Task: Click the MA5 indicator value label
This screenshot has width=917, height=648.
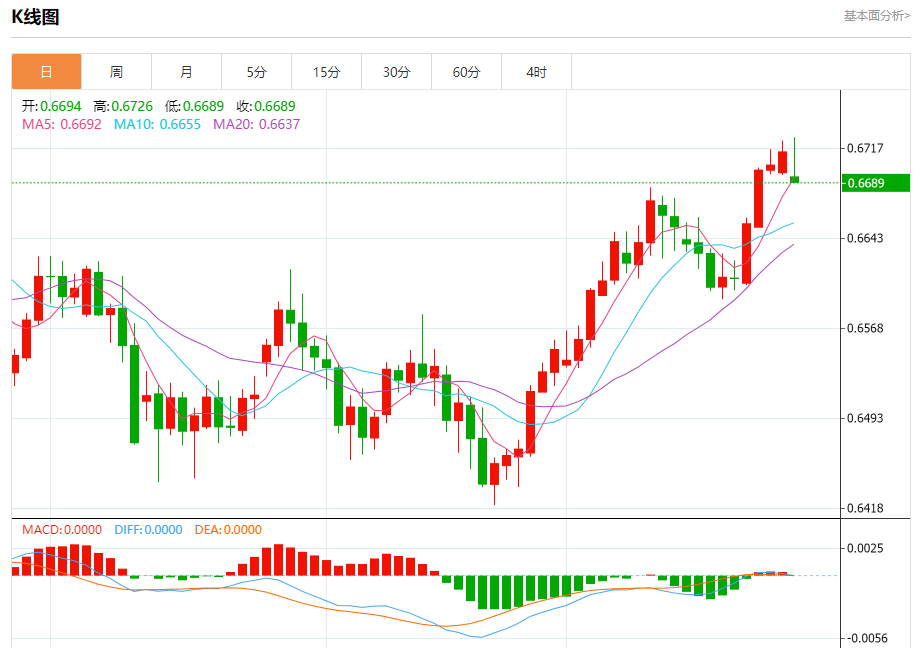Action: pyautogui.click(x=62, y=125)
